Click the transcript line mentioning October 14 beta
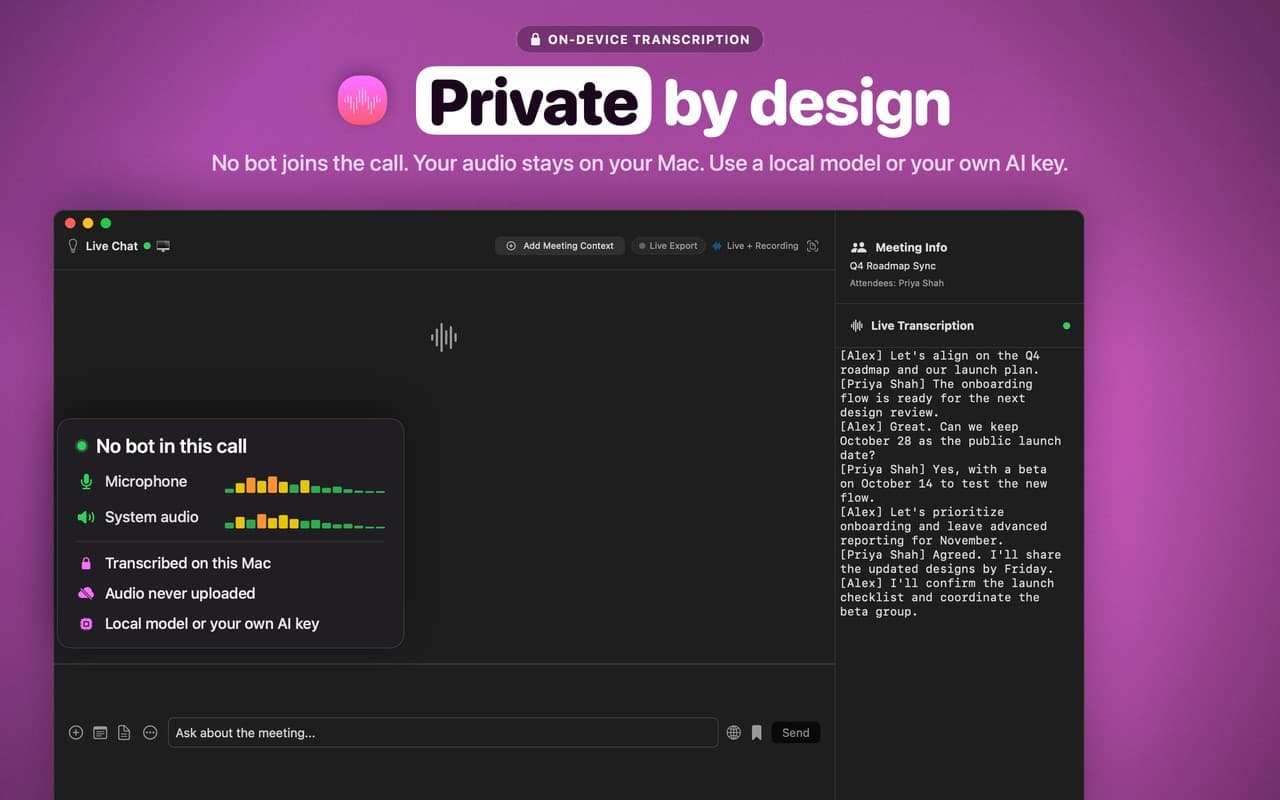This screenshot has width=1280, height=800. 943,484
